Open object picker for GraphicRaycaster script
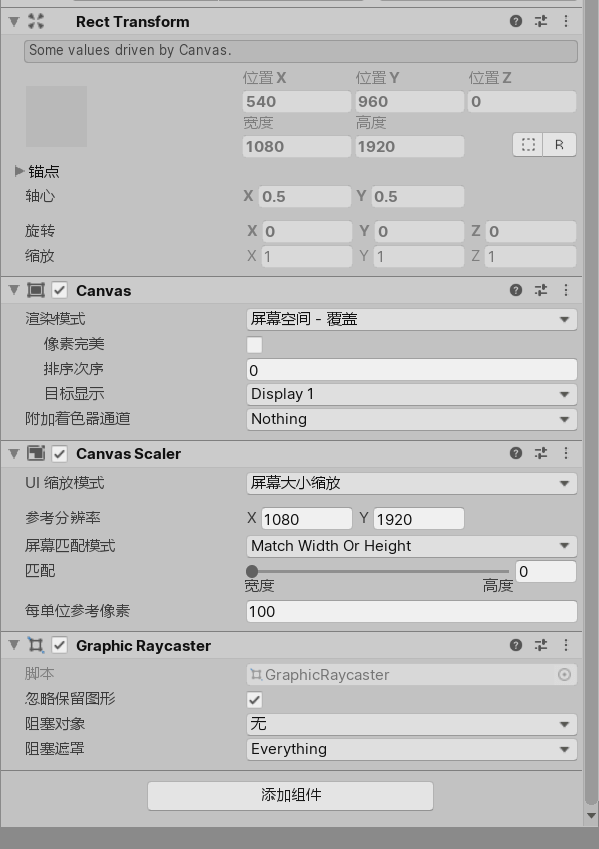The image size is (599, 849). pos(564,675)
